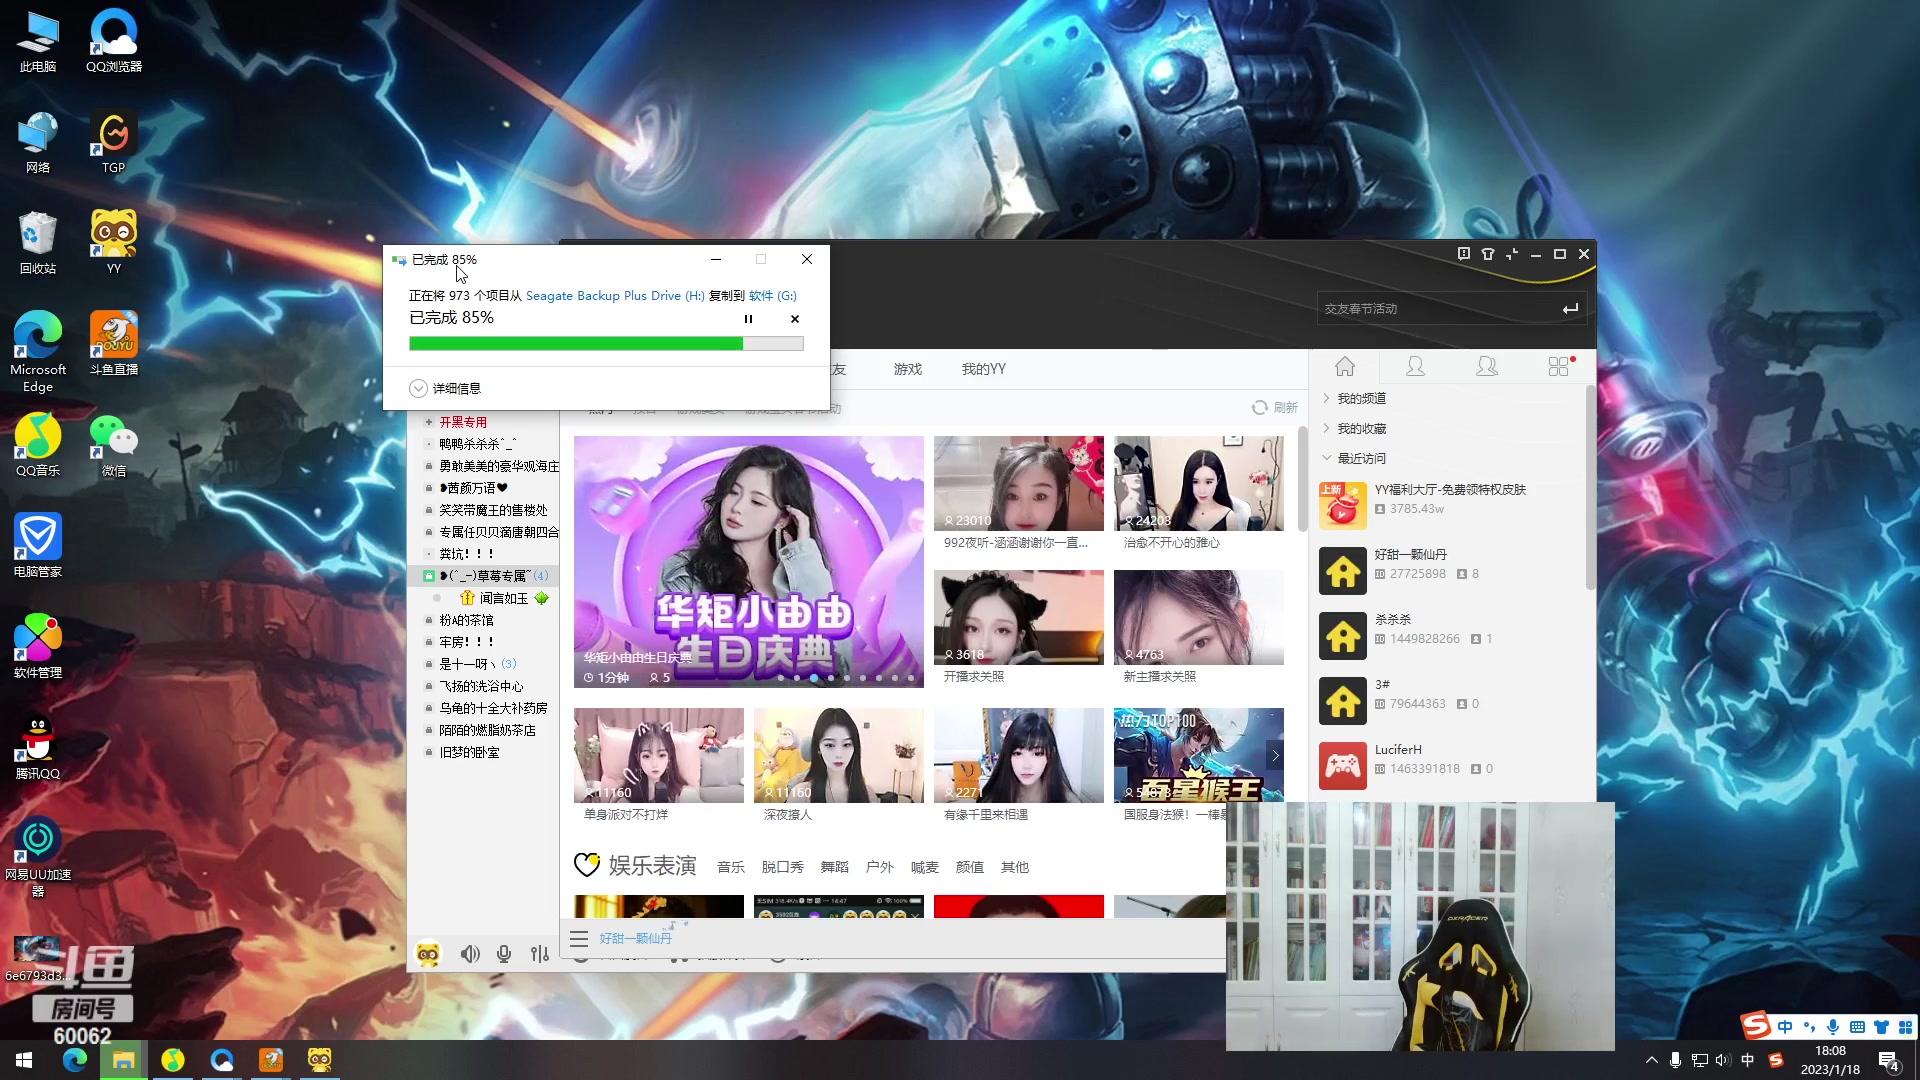
Task: Click next arrow on 百星候王 thumbnail
Action: coord(1275,755)
